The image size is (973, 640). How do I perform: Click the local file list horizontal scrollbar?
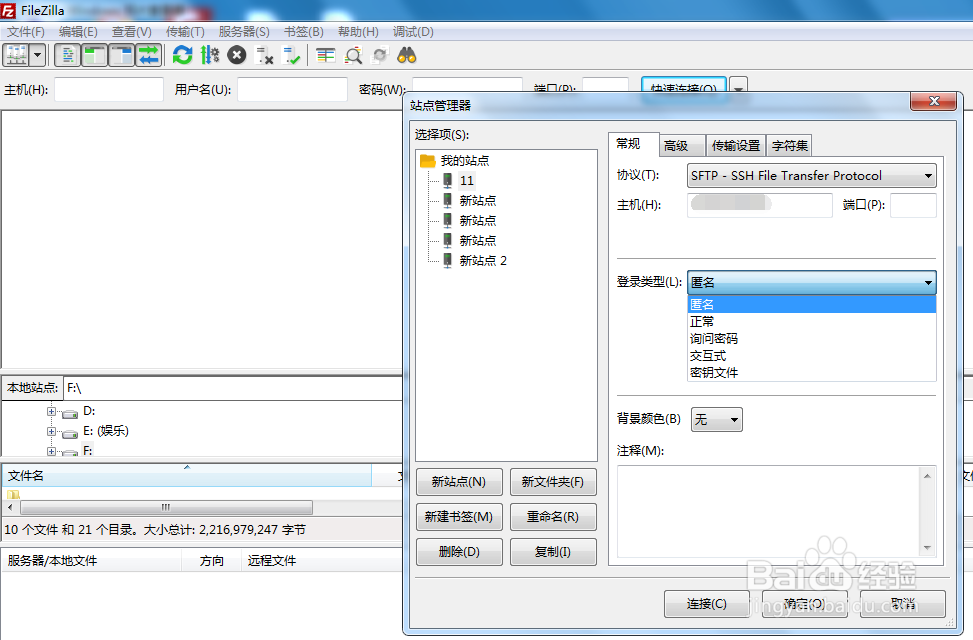click(166, 507)
